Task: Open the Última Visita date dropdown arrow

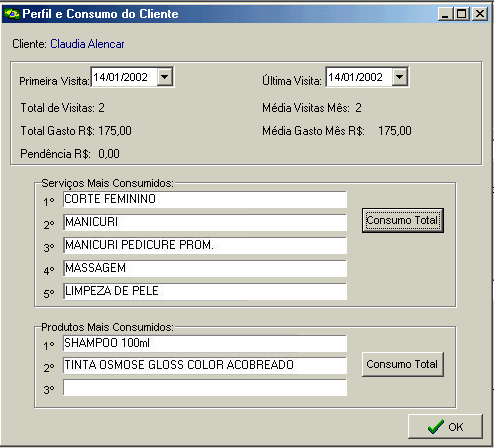Action: click(x=400, y=77)
